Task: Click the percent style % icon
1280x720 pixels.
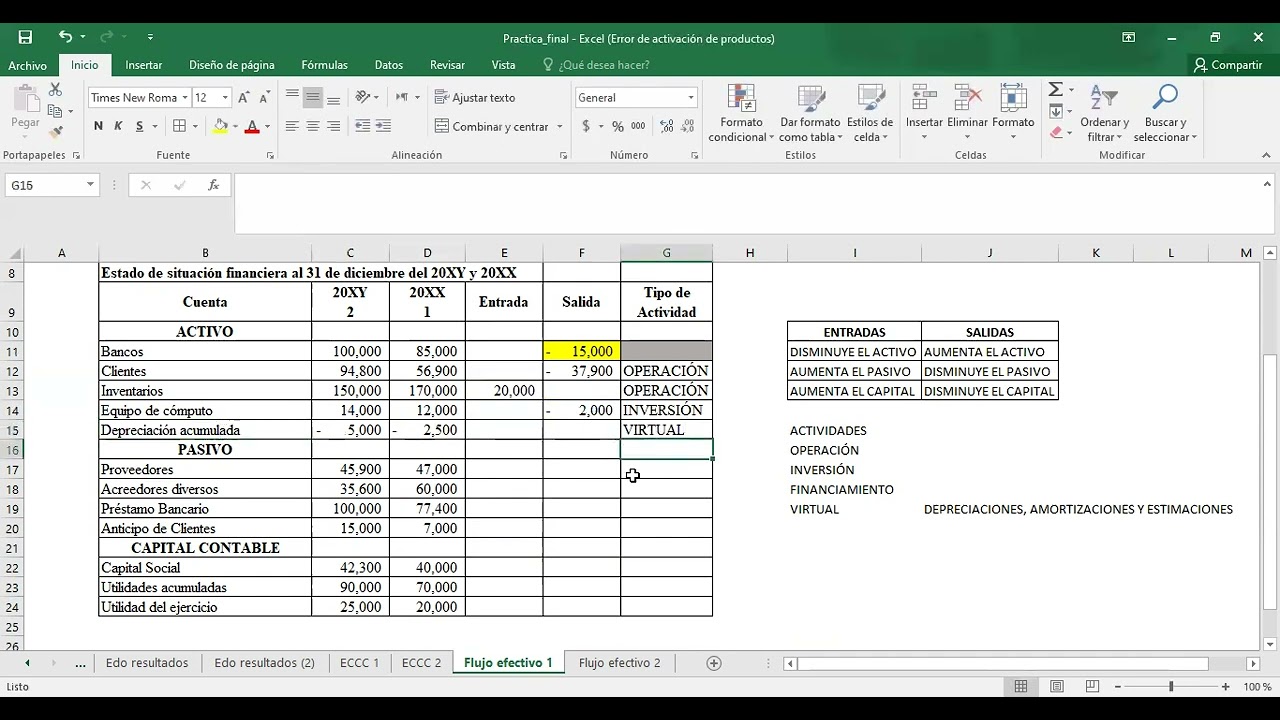Action: (618, 126)
